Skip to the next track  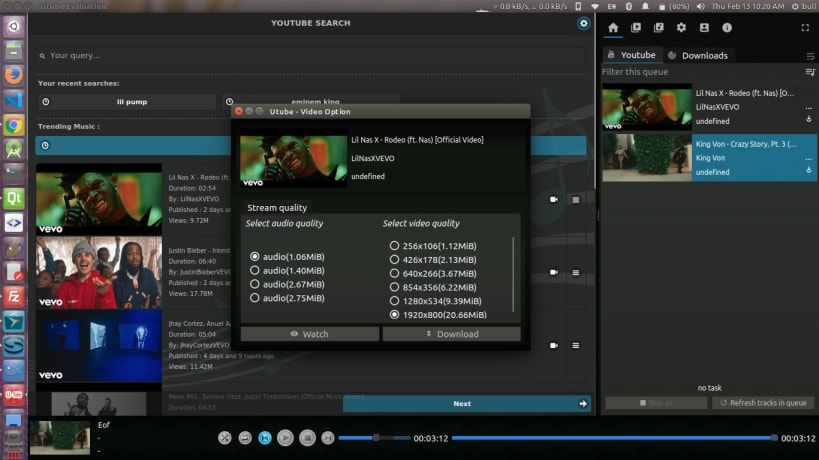click(x=328, y=438)
